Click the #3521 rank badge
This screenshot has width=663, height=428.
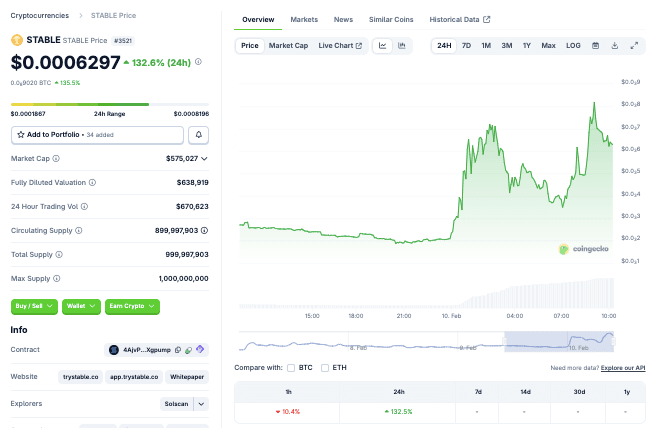pos(123,41)
